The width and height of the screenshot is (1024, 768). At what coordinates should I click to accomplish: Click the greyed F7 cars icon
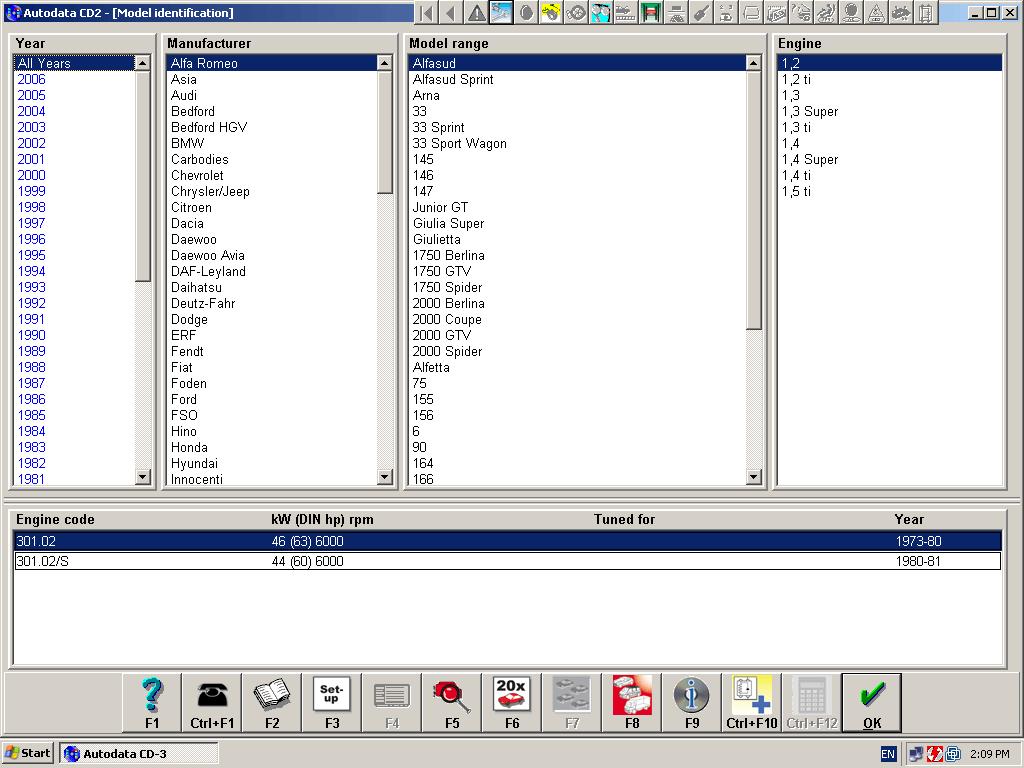pyautogui.click(x=572, y=703)
